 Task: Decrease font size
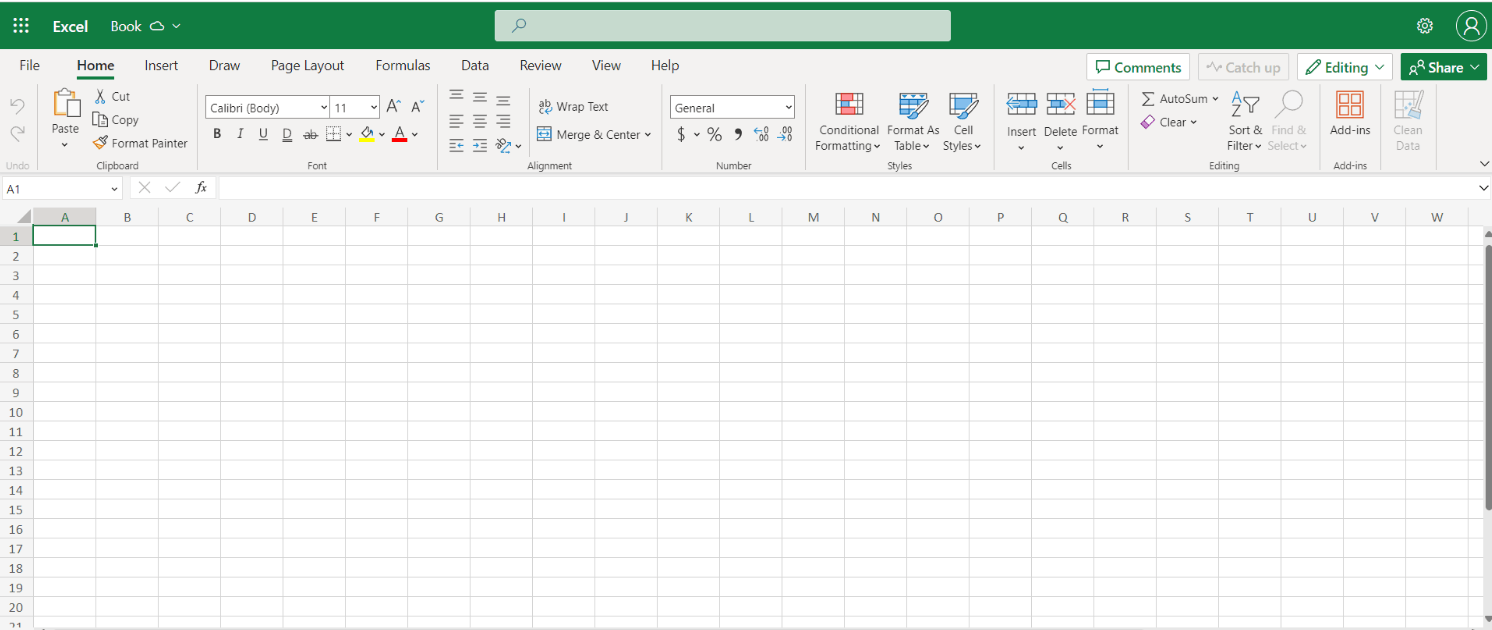click(x=418, y=106)
